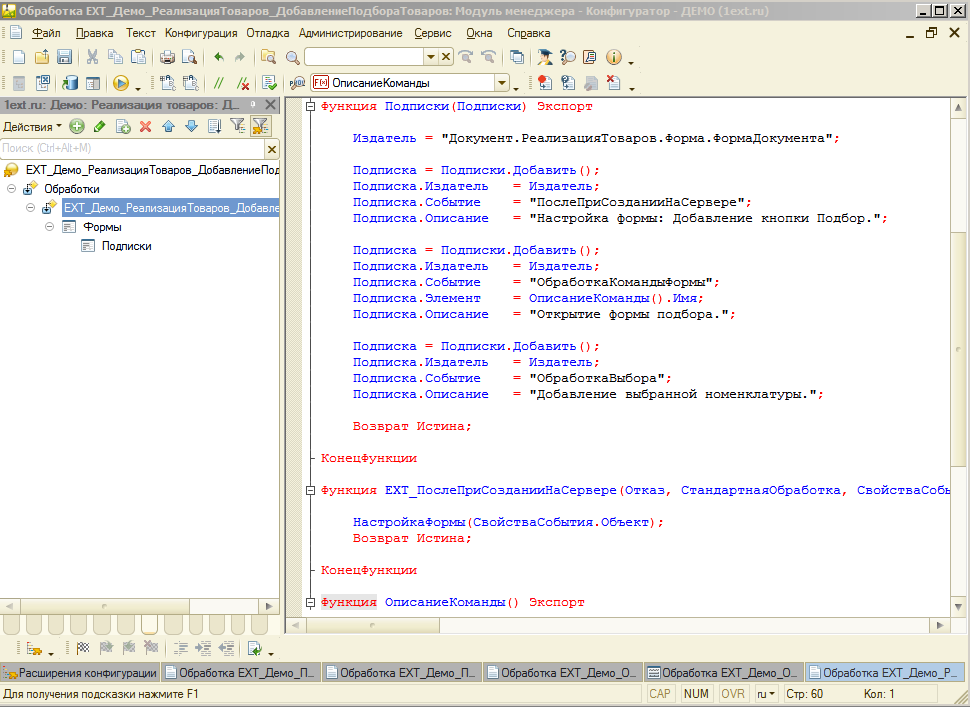Viewport: 970px width, 707px height.
Task: Add new item with green plus icon
Action: 76,127
